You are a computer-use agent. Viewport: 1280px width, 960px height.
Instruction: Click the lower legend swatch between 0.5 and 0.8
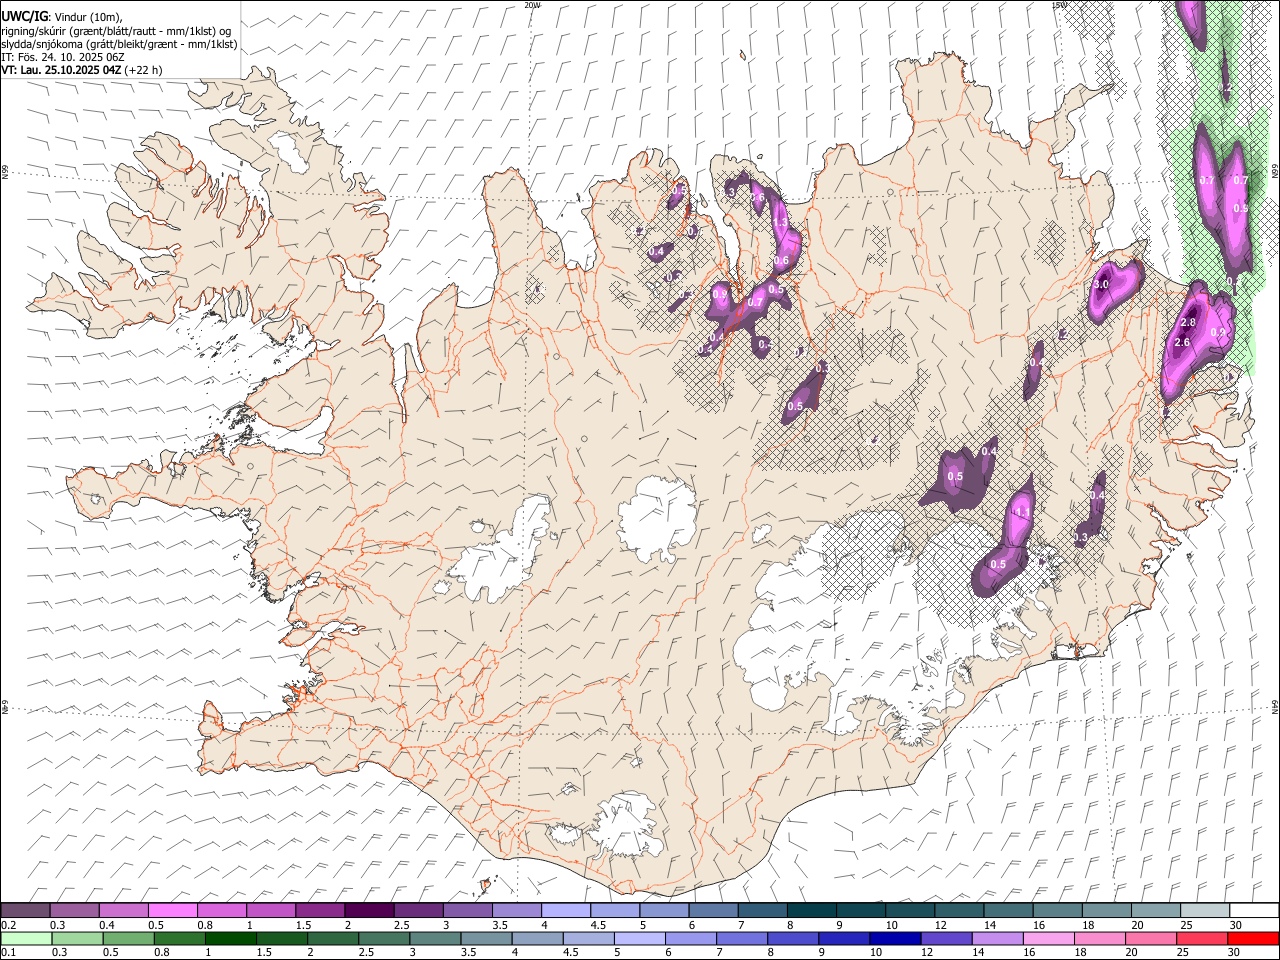129,938
